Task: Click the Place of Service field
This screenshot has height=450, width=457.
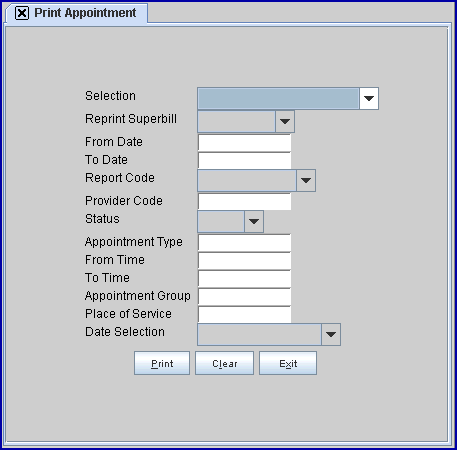Action: [x=244, y=315]
